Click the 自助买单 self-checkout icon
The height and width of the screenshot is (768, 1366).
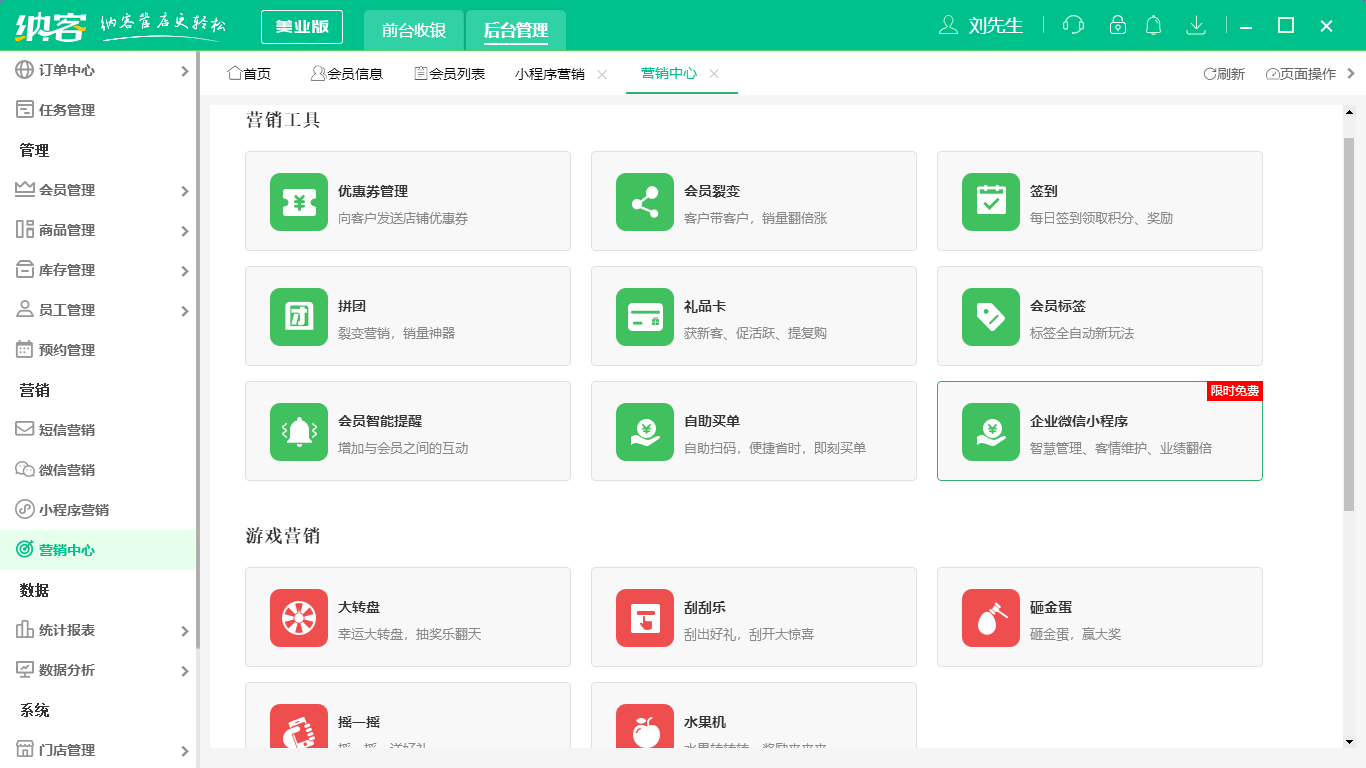pyautogui.click(x=644, y=431)
